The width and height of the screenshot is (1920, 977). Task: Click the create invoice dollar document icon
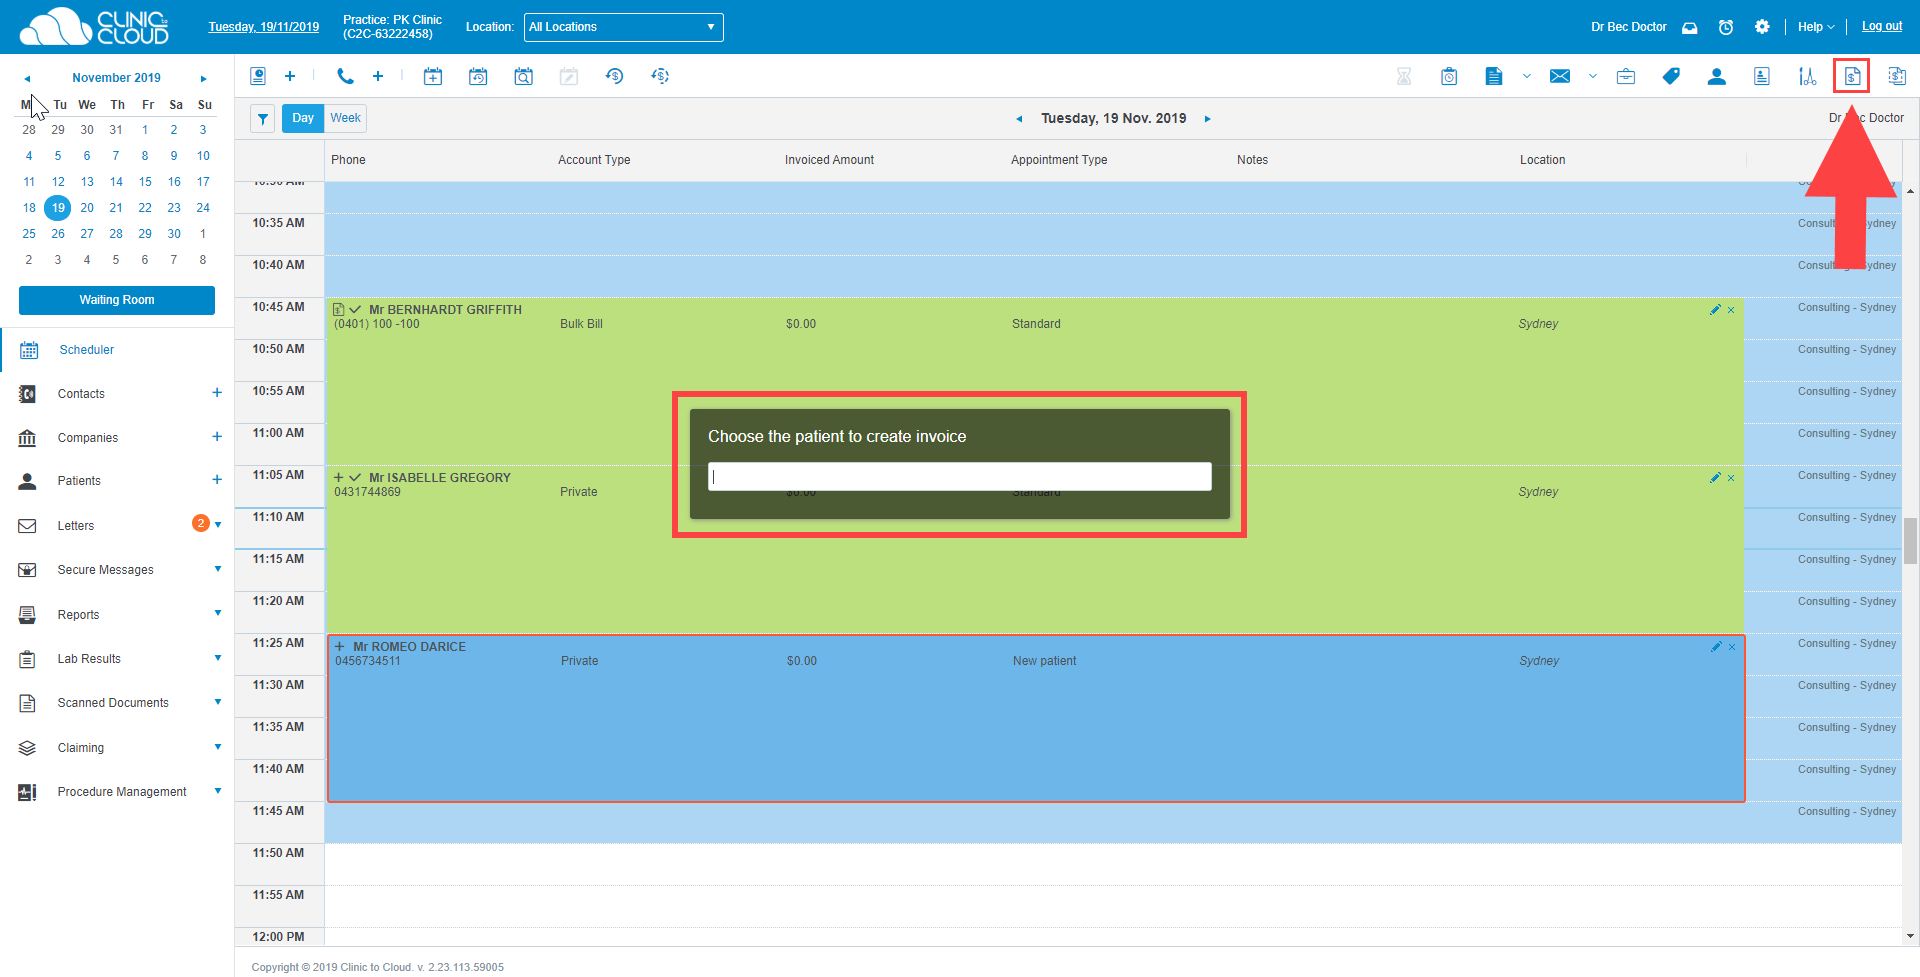tap(1852, 76)
